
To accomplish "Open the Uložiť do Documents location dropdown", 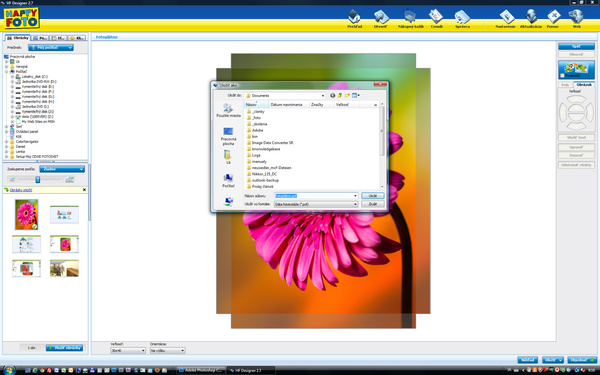I will coord(285,95).
